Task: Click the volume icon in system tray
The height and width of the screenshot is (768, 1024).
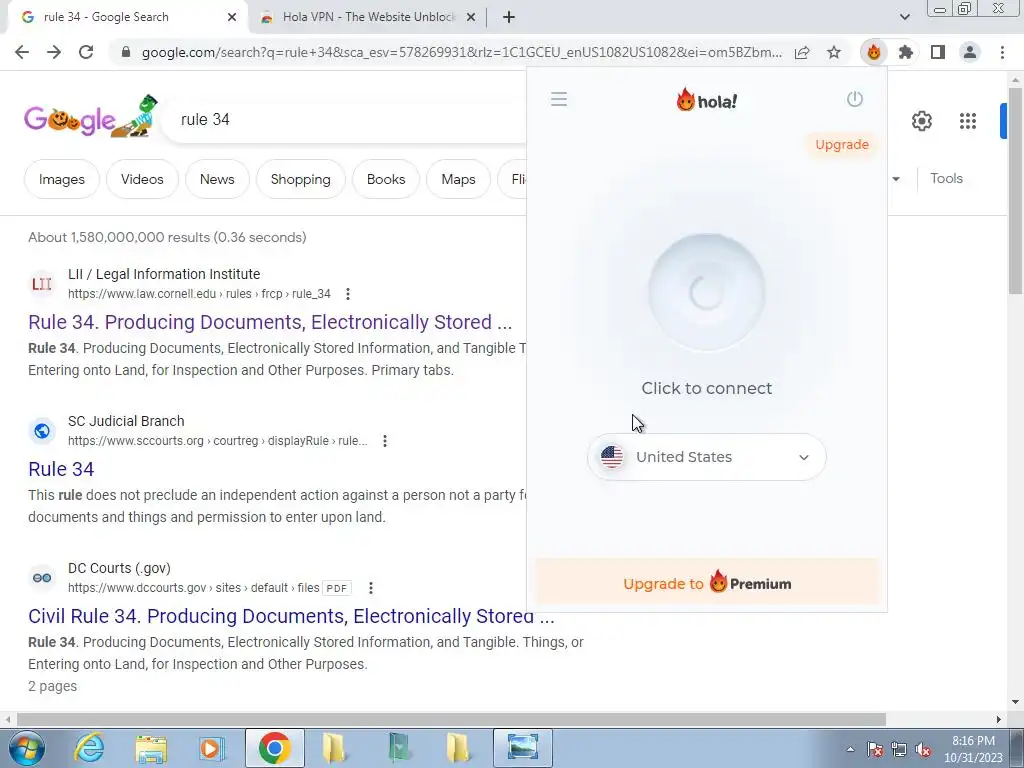Action: pos(923,750)
